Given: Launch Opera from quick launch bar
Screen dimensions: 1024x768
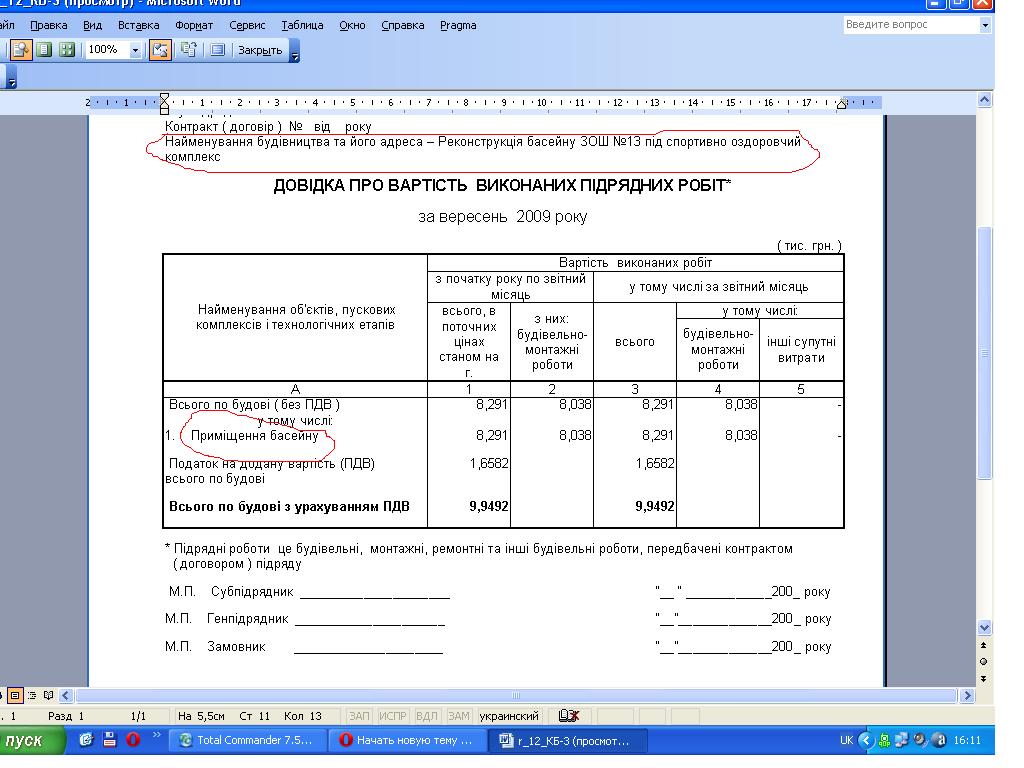Looking at the screenshot, I should coord(131,741).
